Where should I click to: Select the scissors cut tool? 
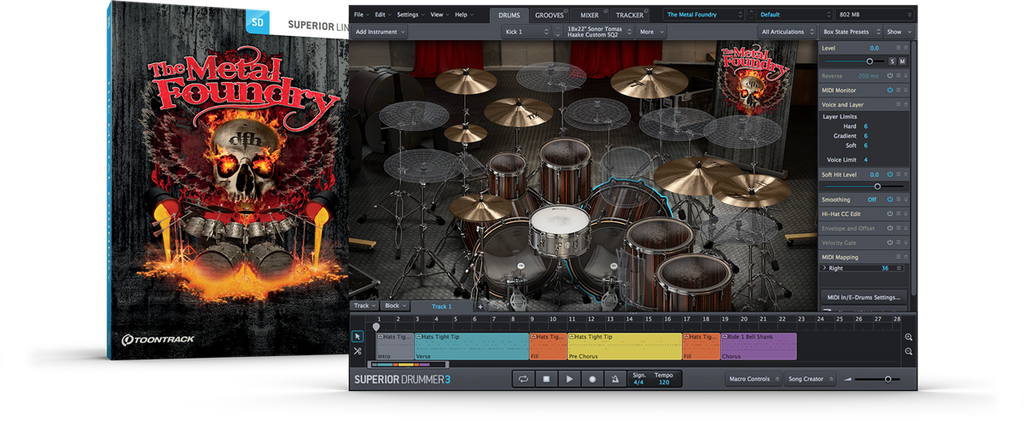(357, 351)
